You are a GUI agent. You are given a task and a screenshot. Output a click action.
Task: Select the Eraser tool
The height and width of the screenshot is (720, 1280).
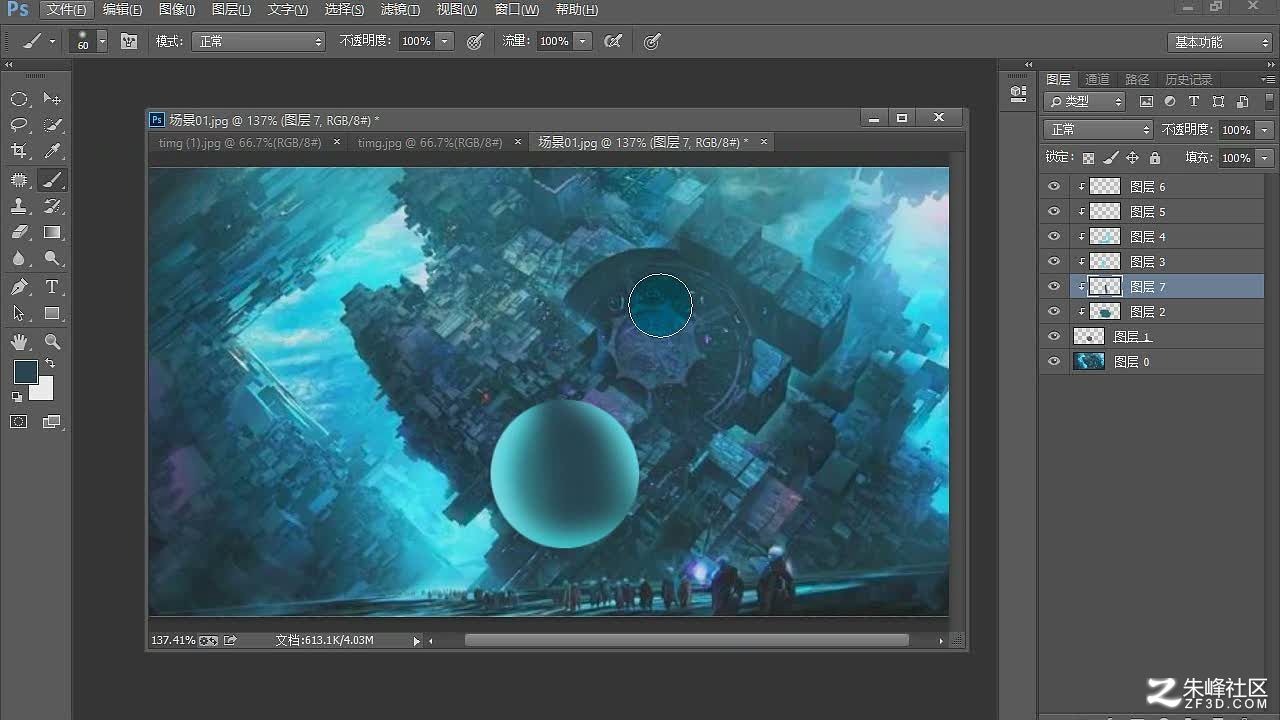[19, 232]
